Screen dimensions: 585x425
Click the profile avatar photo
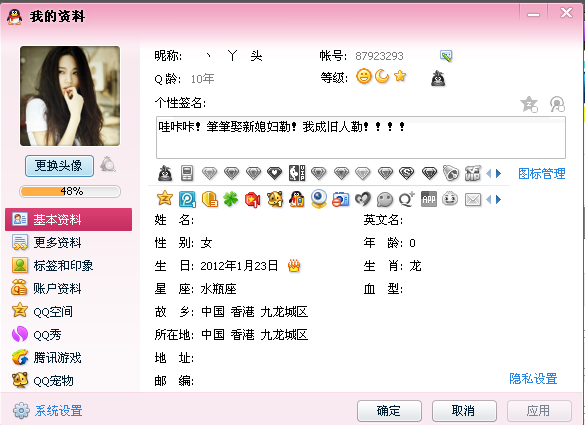point(70,96)
